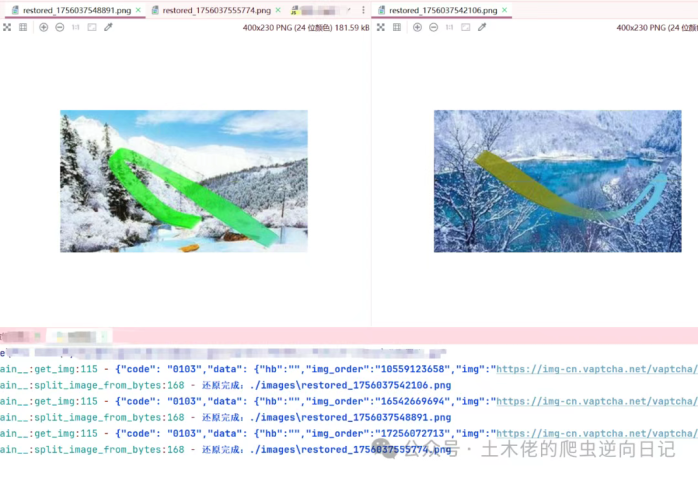Viewport: 698px width, 477px height.
Task: Open the hidden tabs dropdown chevron
Action: 346,10
